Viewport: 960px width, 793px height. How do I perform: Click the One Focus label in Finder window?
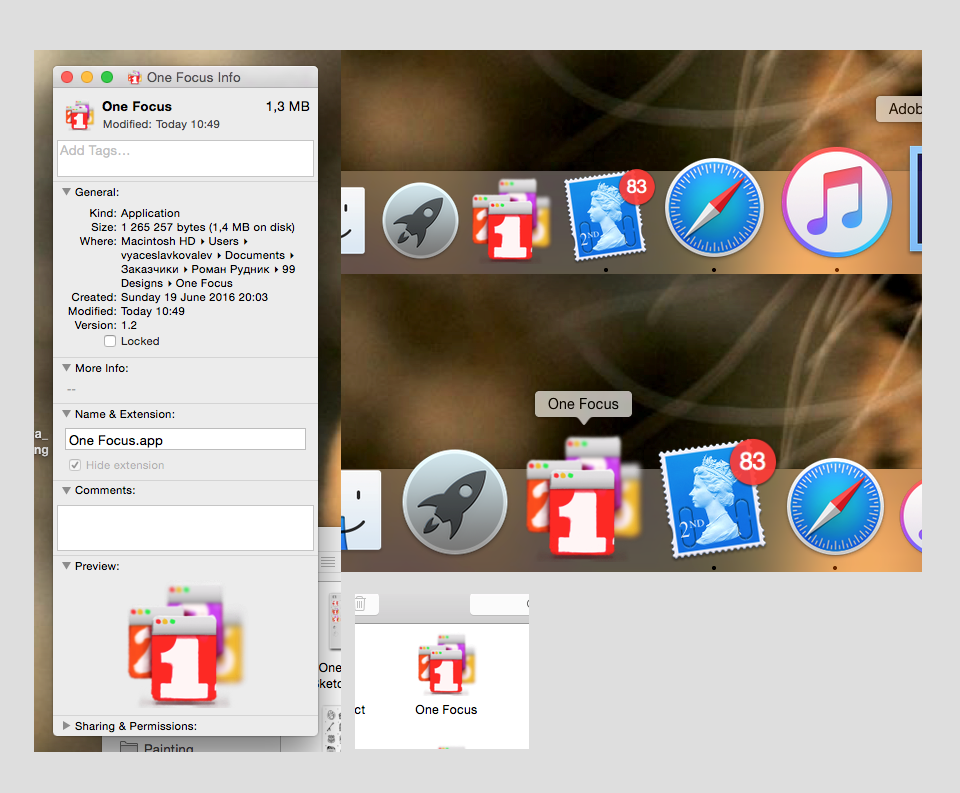[x=446, y=710]
